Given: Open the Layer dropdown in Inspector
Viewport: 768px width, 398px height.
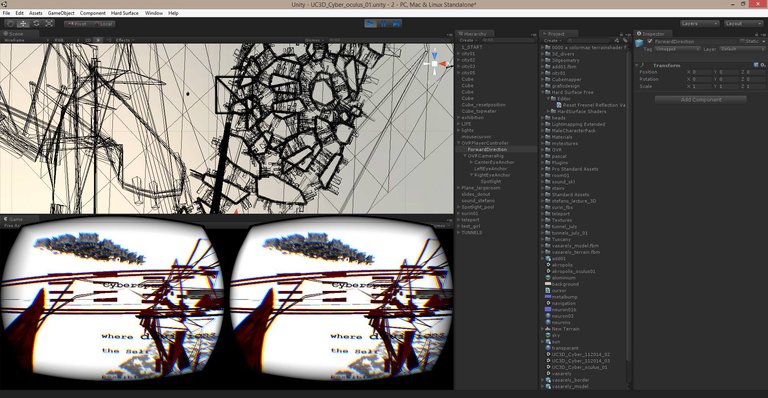Looking at the screenshot, I should click(x=743, y=49).
